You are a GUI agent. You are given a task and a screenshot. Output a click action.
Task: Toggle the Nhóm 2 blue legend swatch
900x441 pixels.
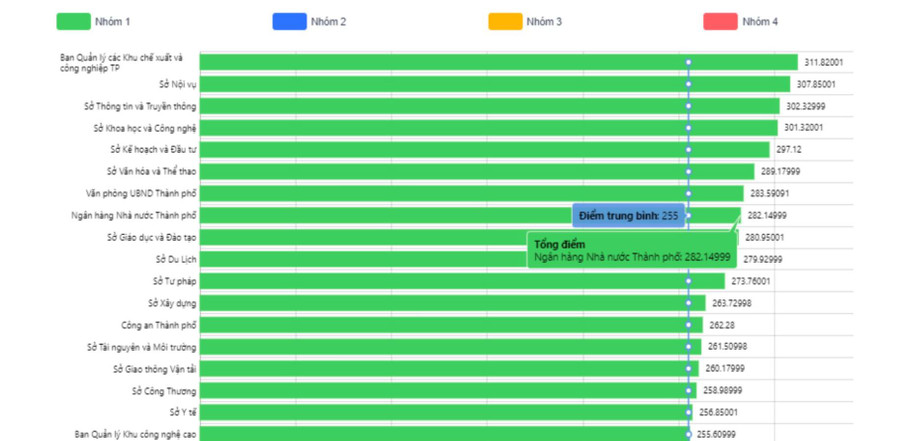coord(289,22)
